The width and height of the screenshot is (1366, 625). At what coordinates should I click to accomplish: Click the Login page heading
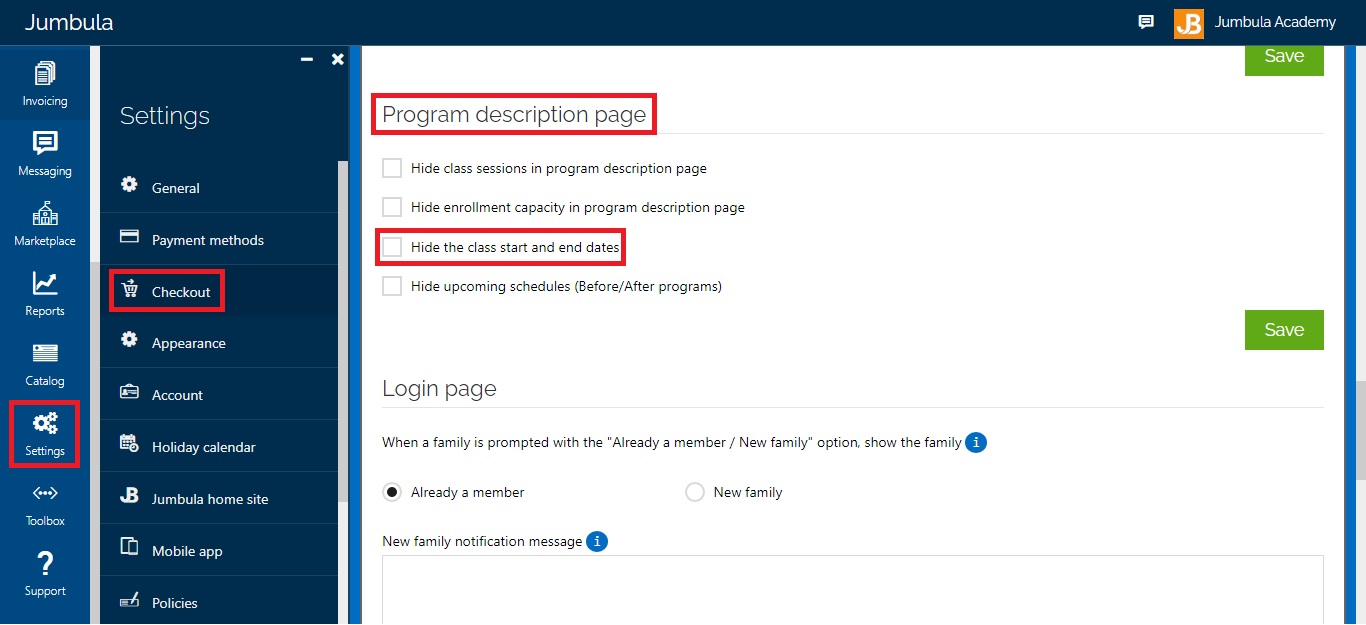[439, 388]
